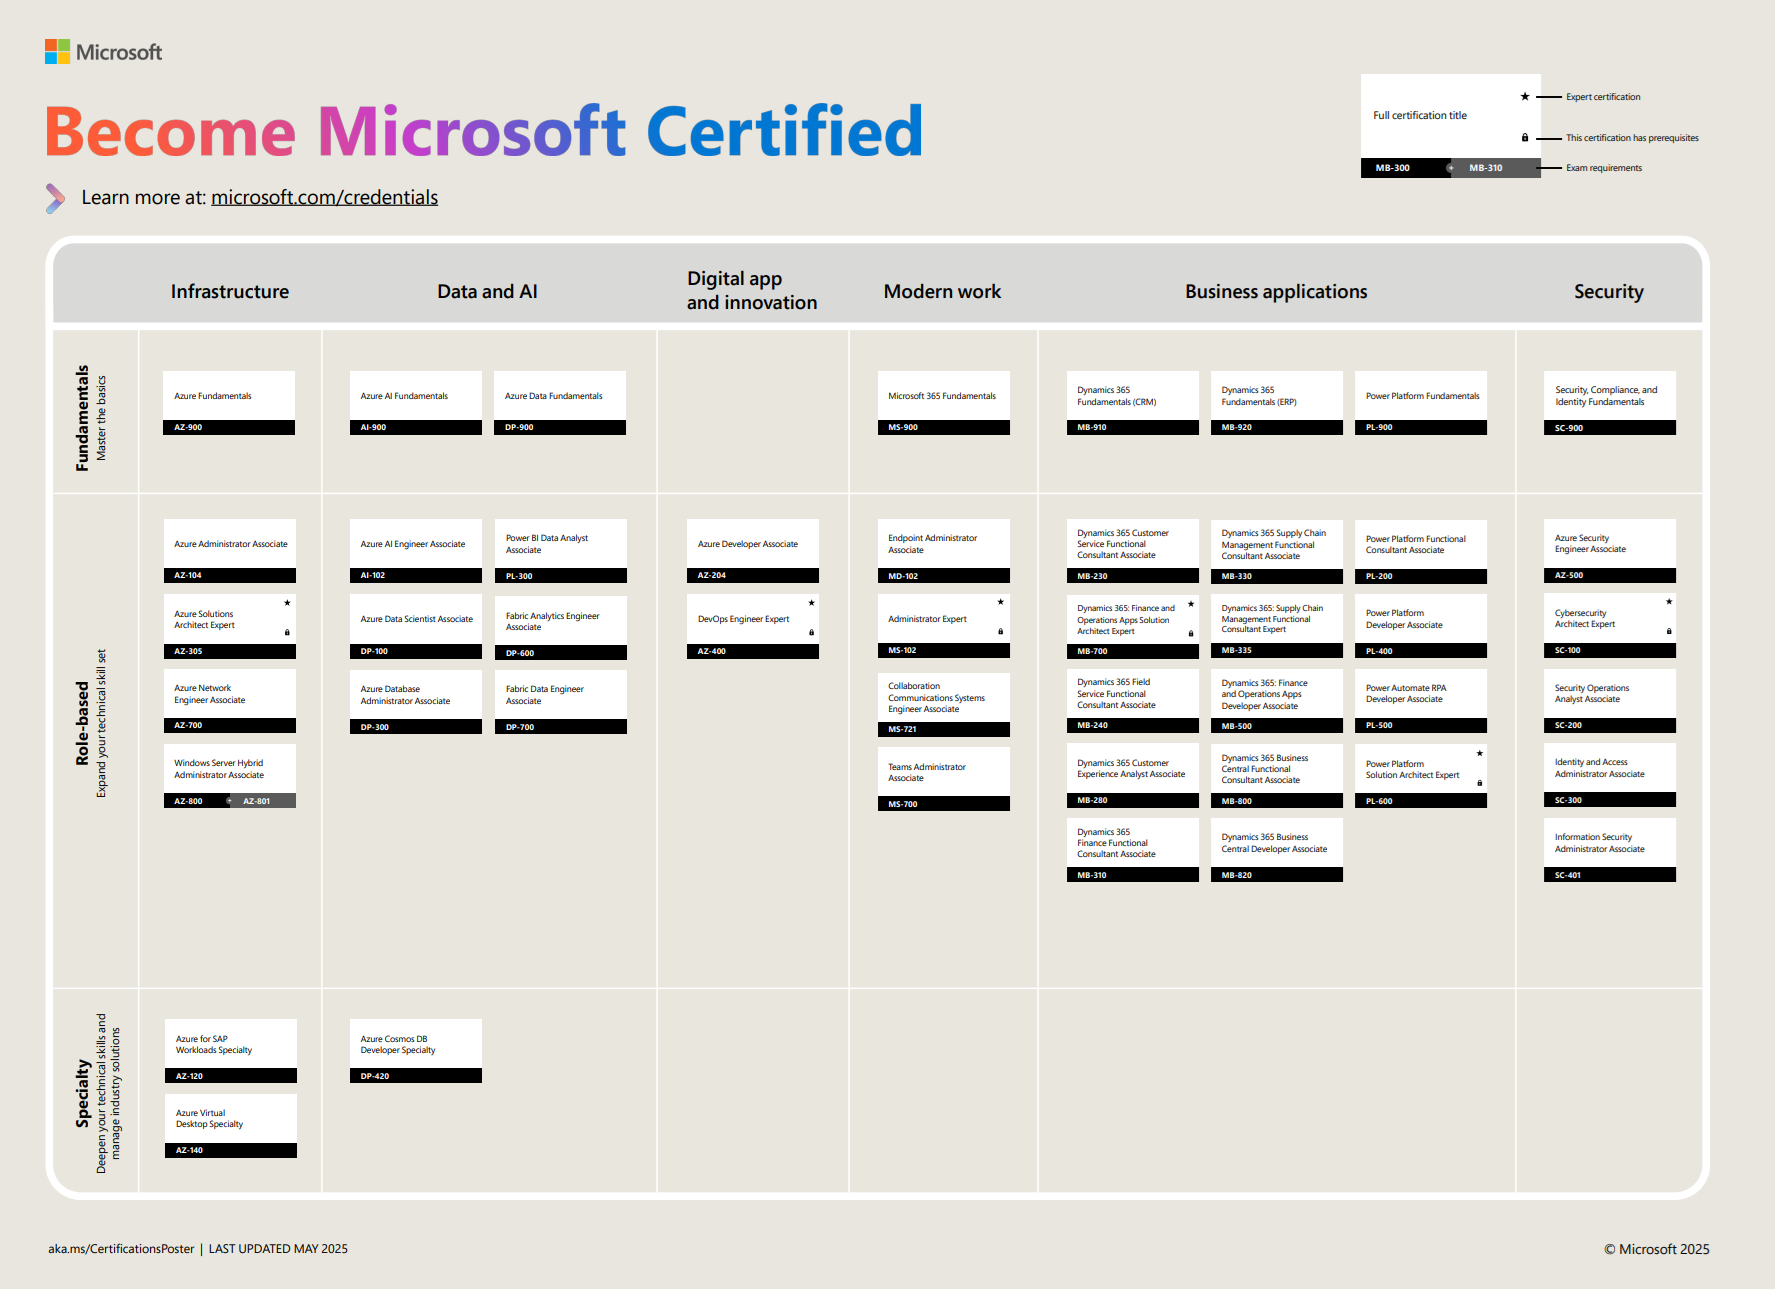Click the AZ-305 exam code
The width and height of the screenshot is (1775, 1289).
pos(188,651)
